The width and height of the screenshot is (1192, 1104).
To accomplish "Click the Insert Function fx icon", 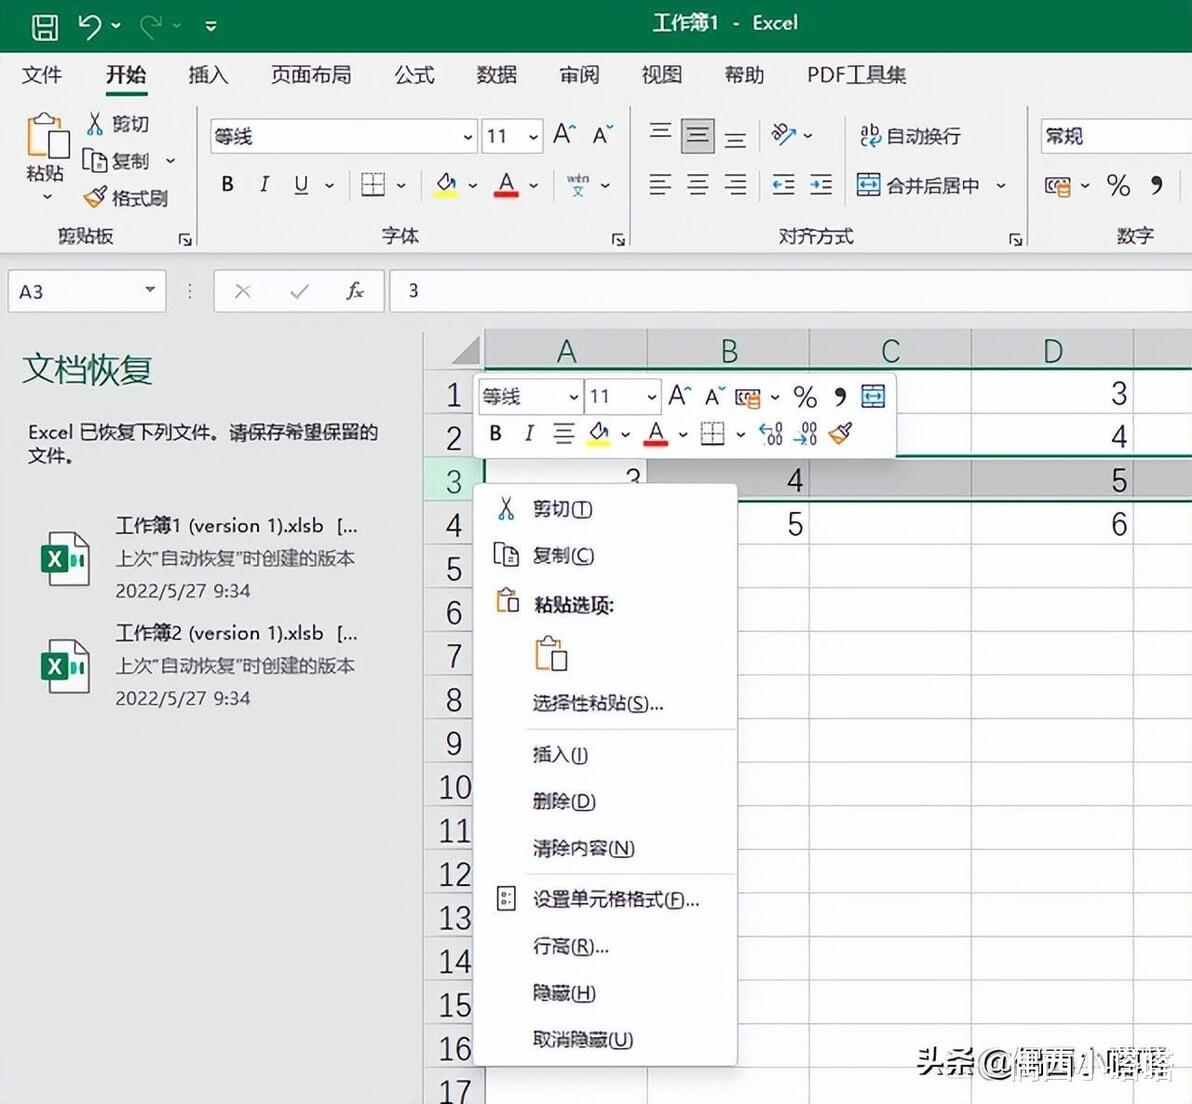I will [355, 291].
